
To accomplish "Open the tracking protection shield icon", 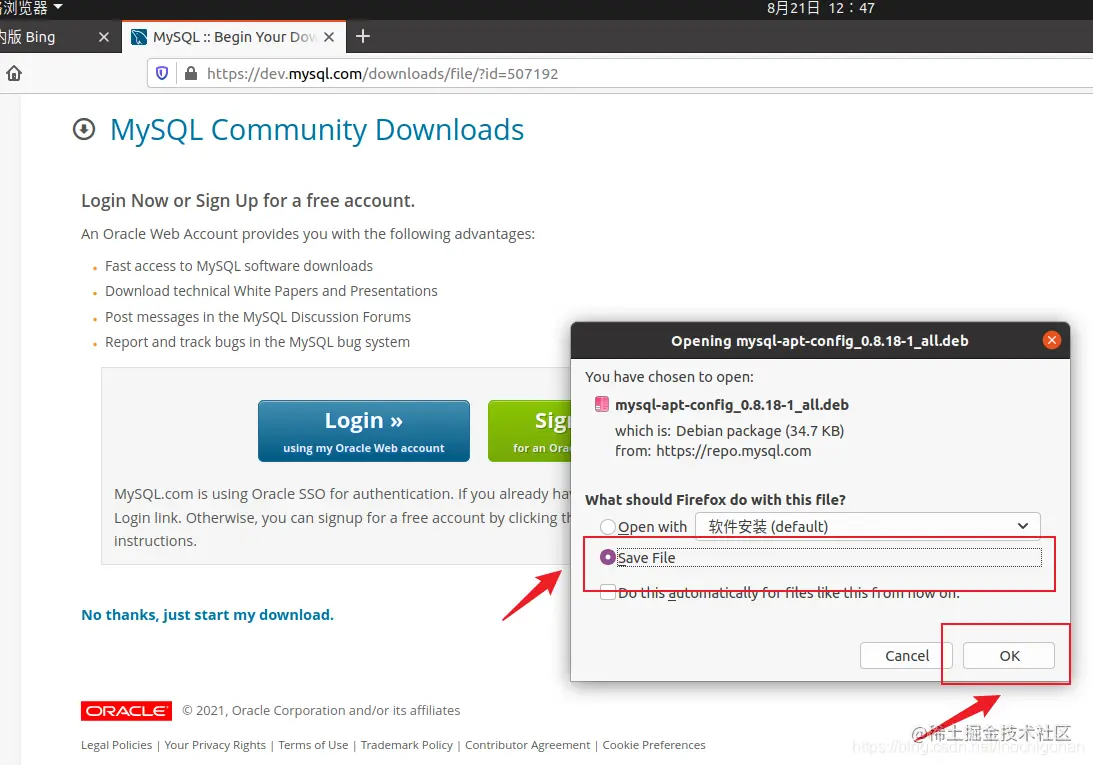I will coord(162,73).
